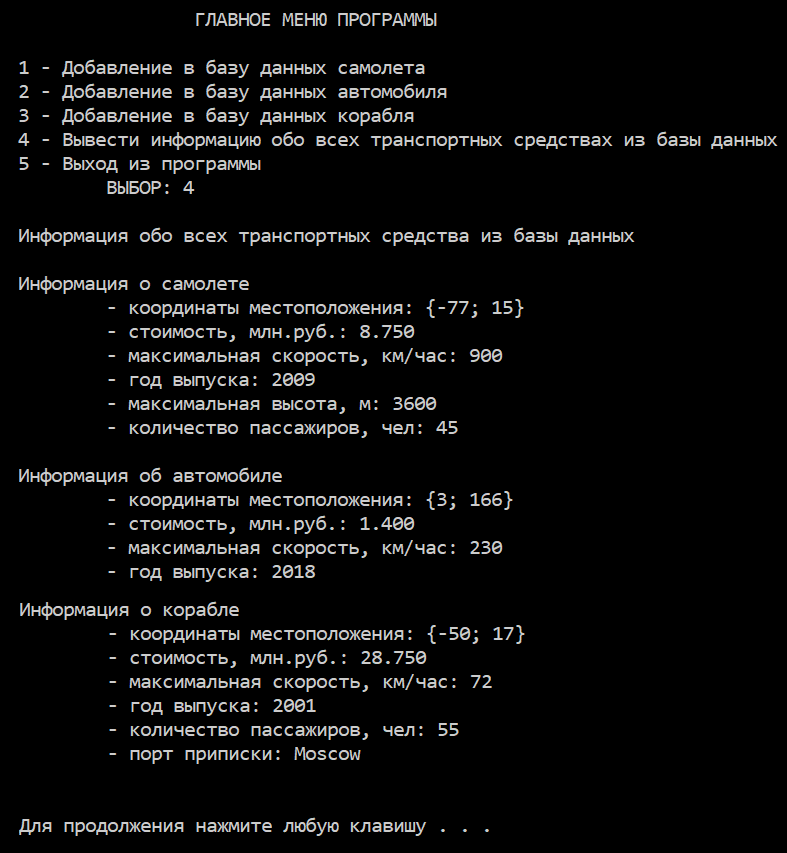Click option 5 Выход из программы

[x=140, y=164]
